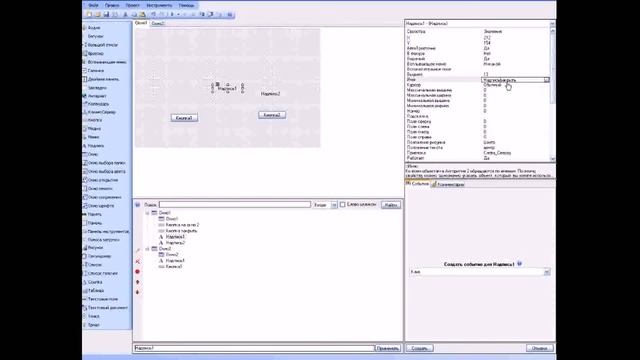Image resolution: width=640 pixels, height=360 pixels.
Task: Collapse the top-level Окно2 tree node
Action: (147, 249)
